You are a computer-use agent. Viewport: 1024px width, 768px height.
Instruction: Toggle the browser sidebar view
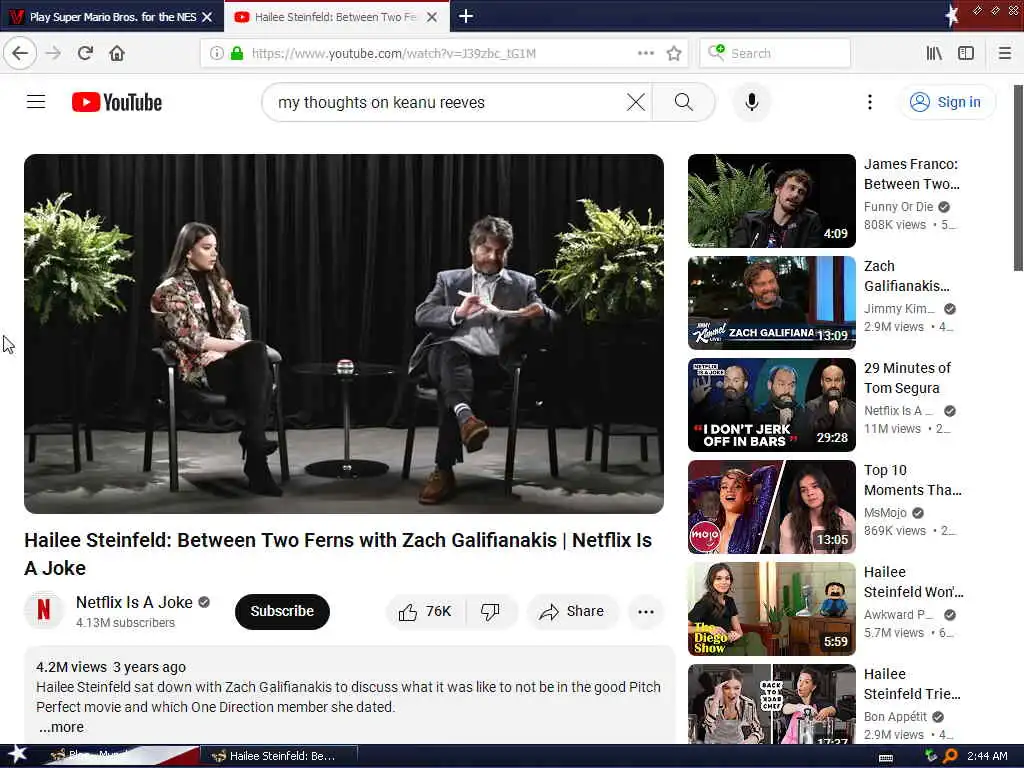966,54
